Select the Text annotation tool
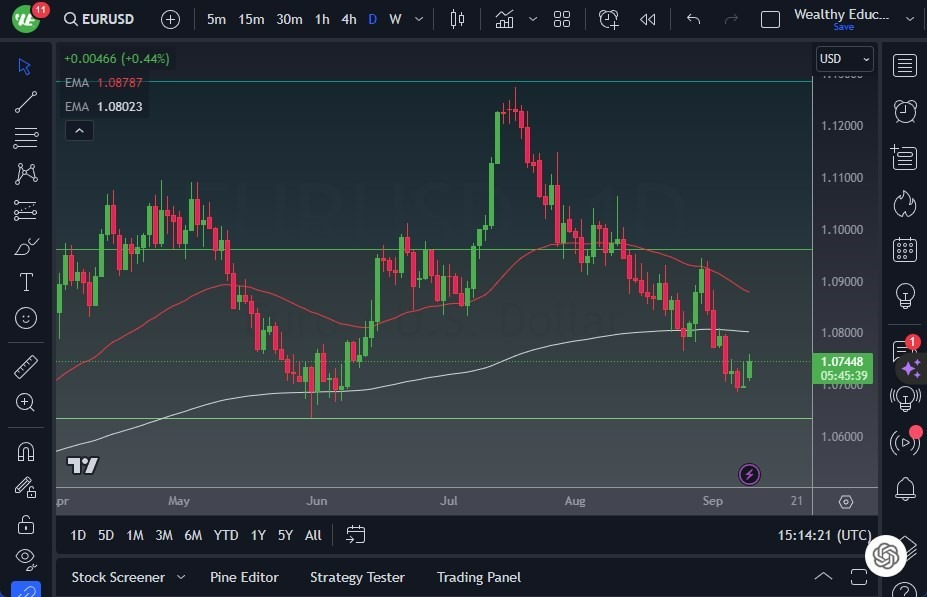Viewport: 927px width, 597px height. (x=25, y=282)
